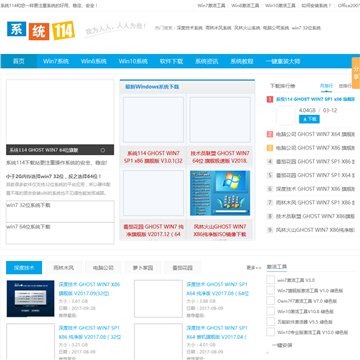Click the slide indicator dot on banner caption

click(x=103, y=150)
